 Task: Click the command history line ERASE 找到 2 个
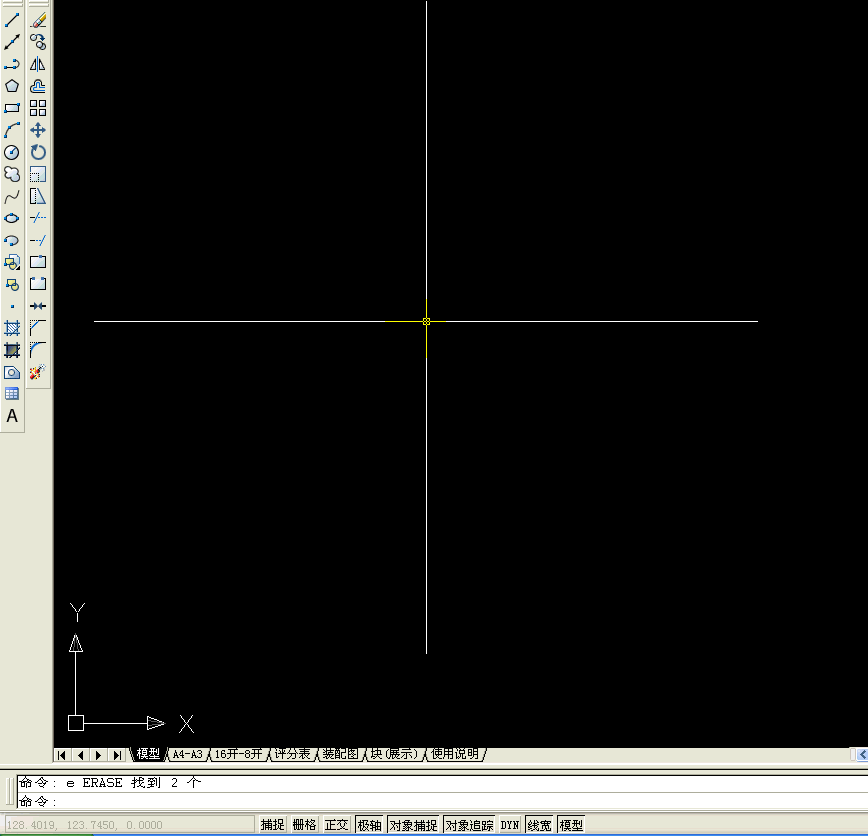tap(110, 783)
